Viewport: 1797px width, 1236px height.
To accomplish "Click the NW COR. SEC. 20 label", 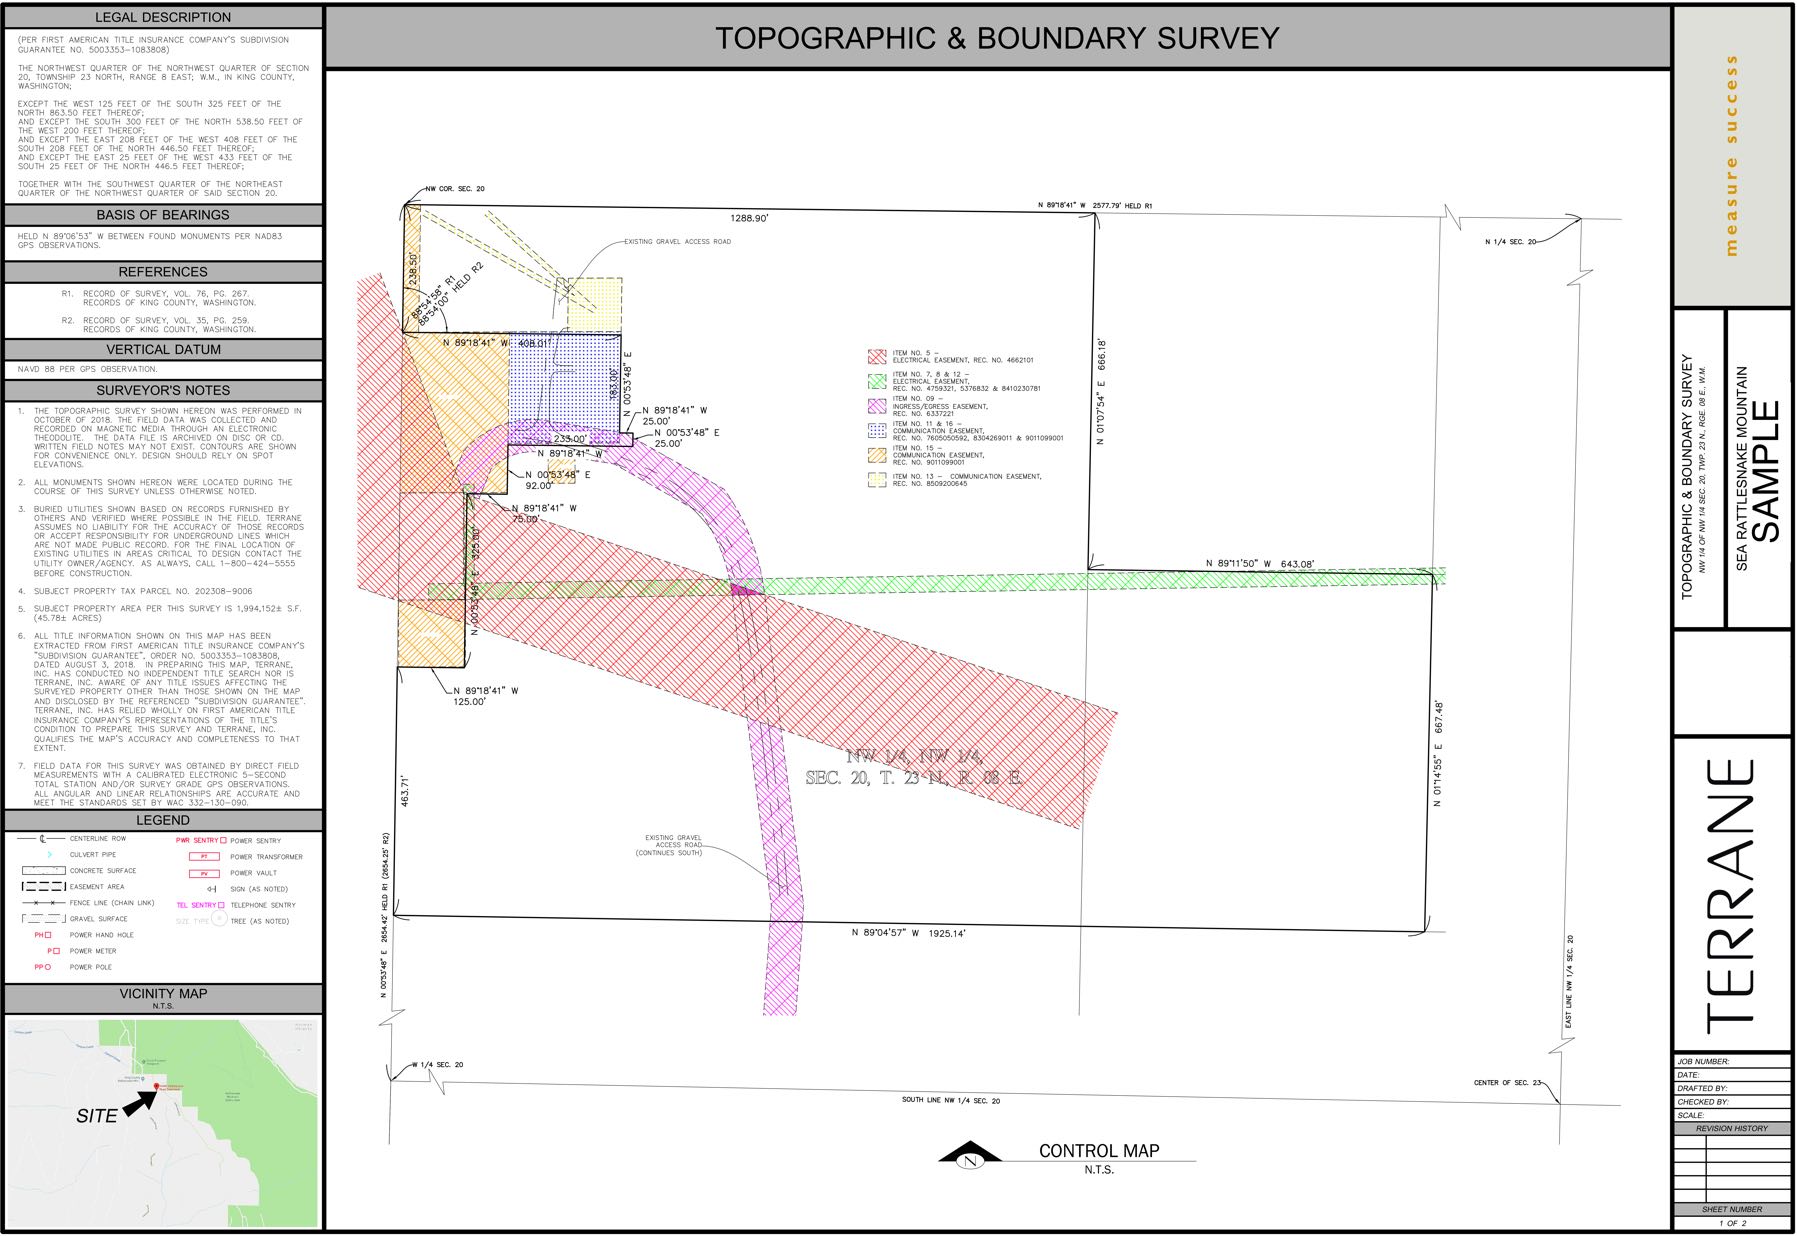I will pyautogui.click(x=455, y=189).
